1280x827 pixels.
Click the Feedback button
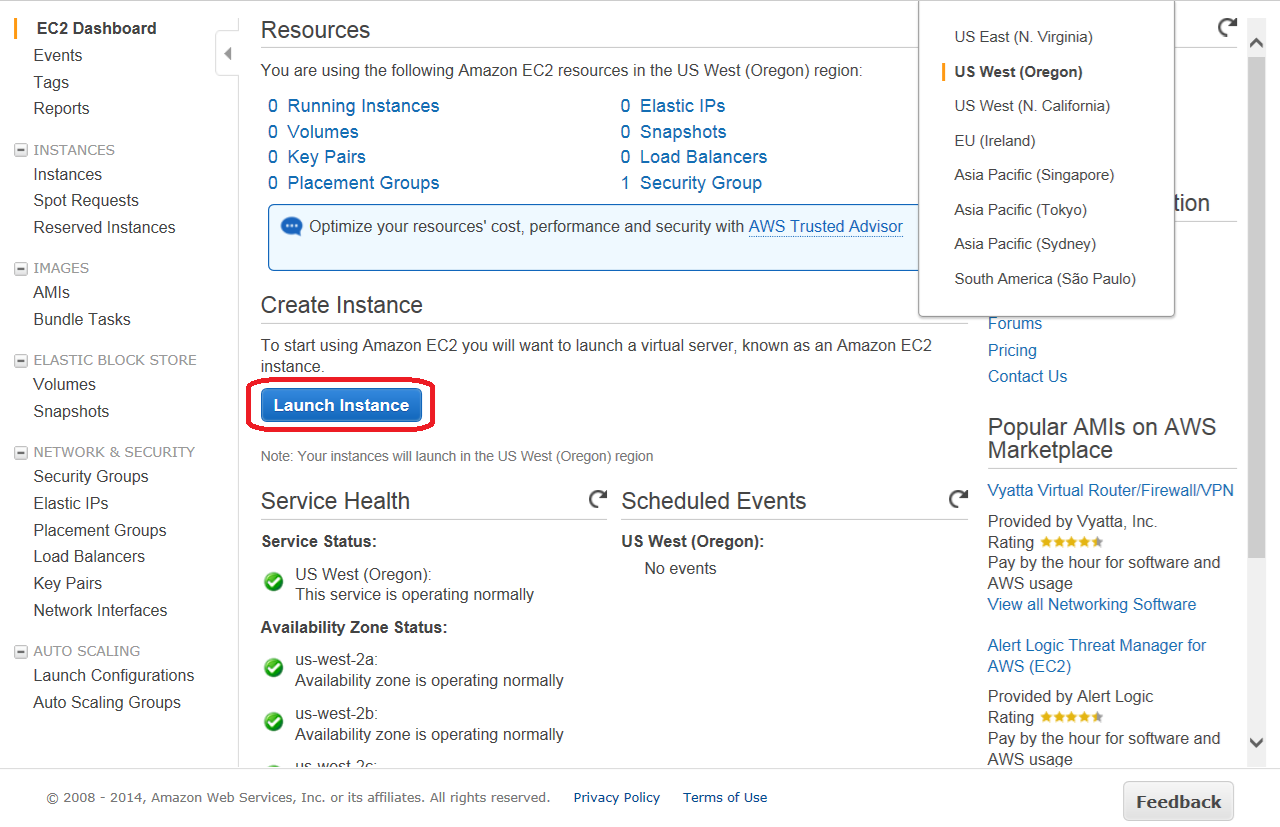pyautogui.click(x=1178, y=802)
